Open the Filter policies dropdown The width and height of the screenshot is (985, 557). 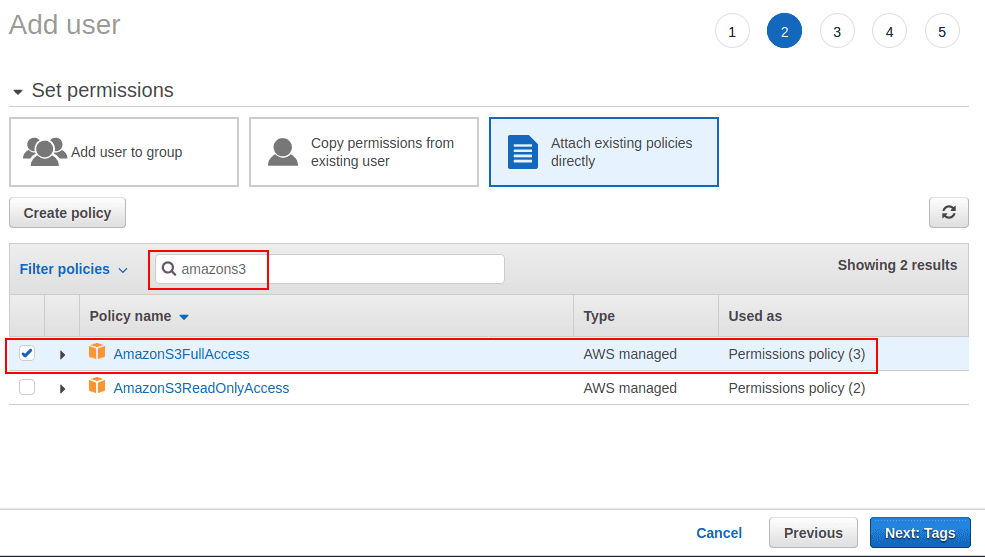pyautogui.click(x=74, y=269)
